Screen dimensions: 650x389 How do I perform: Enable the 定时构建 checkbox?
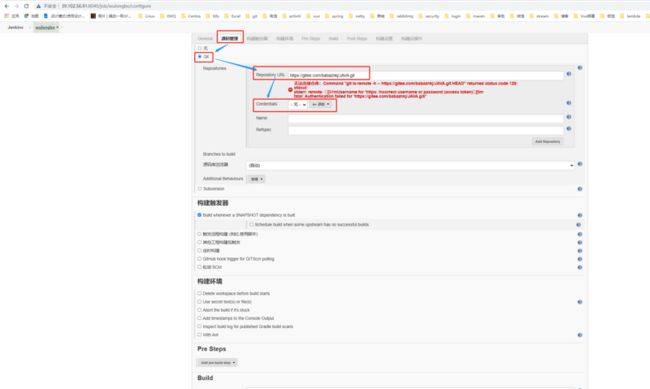(199, 250)
